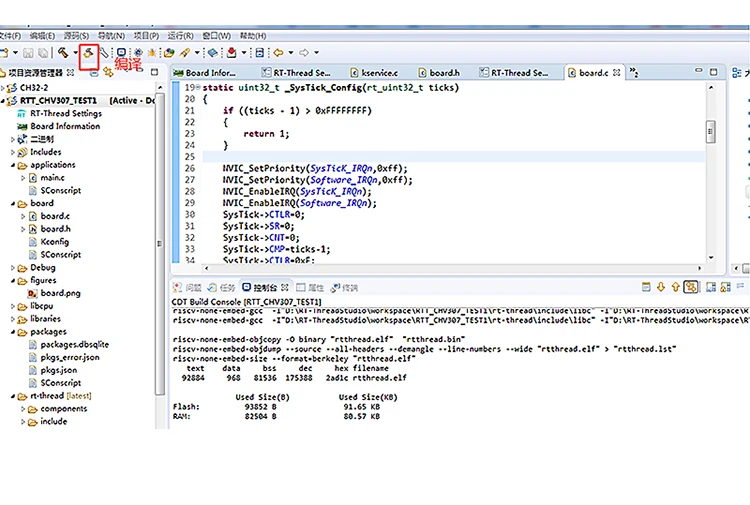Open the Download icon dropdown arrow
750x505 pixels.
click(244, 53)
